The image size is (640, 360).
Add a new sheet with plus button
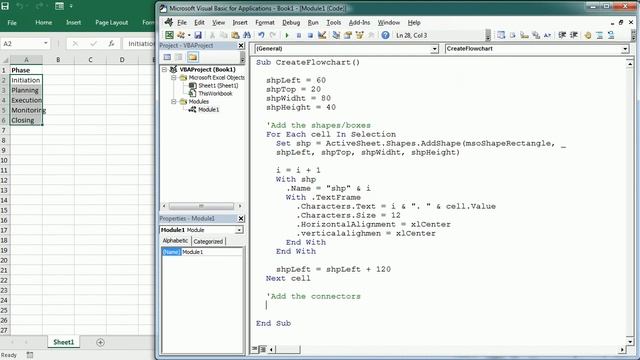point(100,342)
